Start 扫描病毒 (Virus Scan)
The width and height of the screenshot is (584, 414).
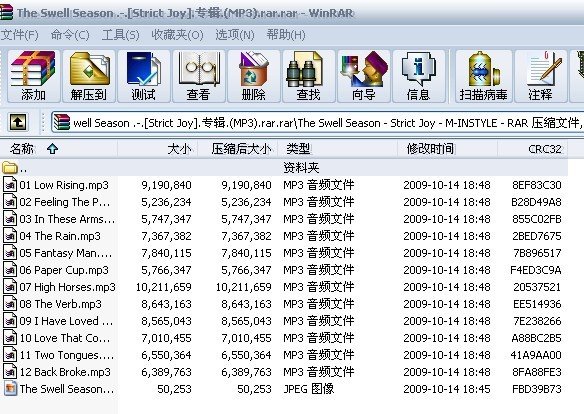click(483, 76)
